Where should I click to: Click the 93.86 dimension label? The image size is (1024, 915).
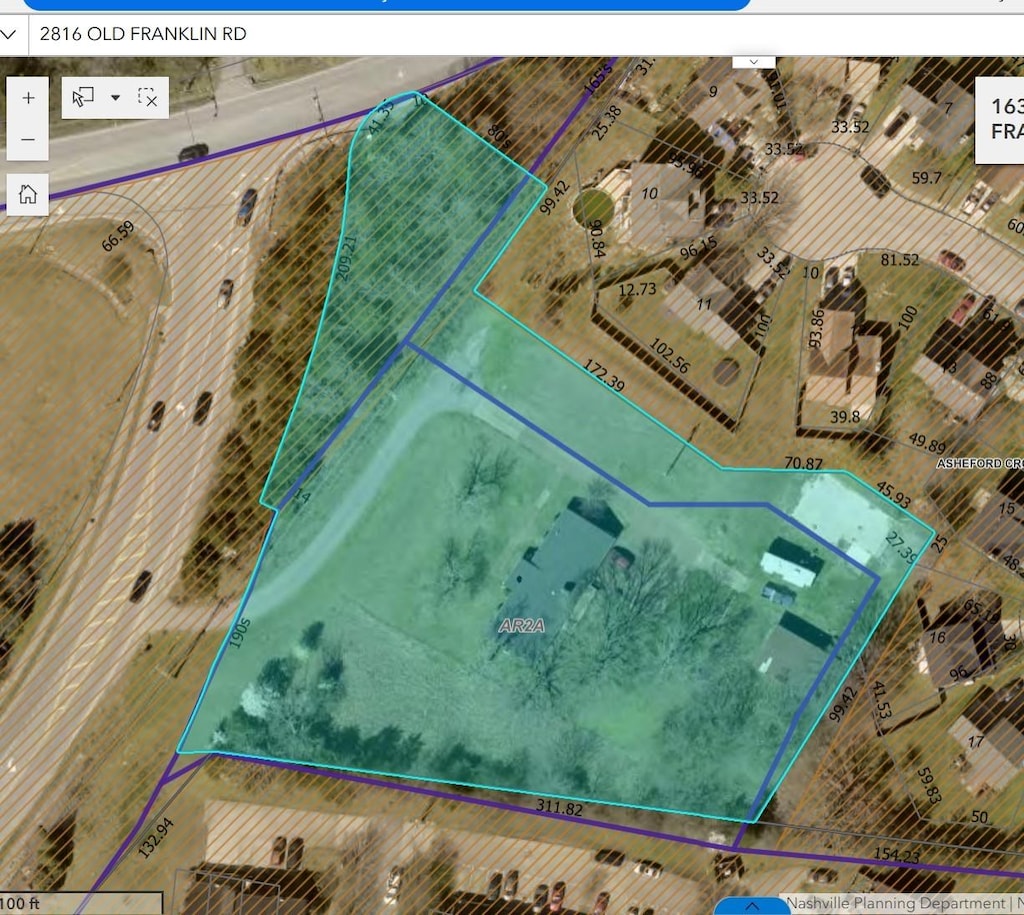(816, 328)
